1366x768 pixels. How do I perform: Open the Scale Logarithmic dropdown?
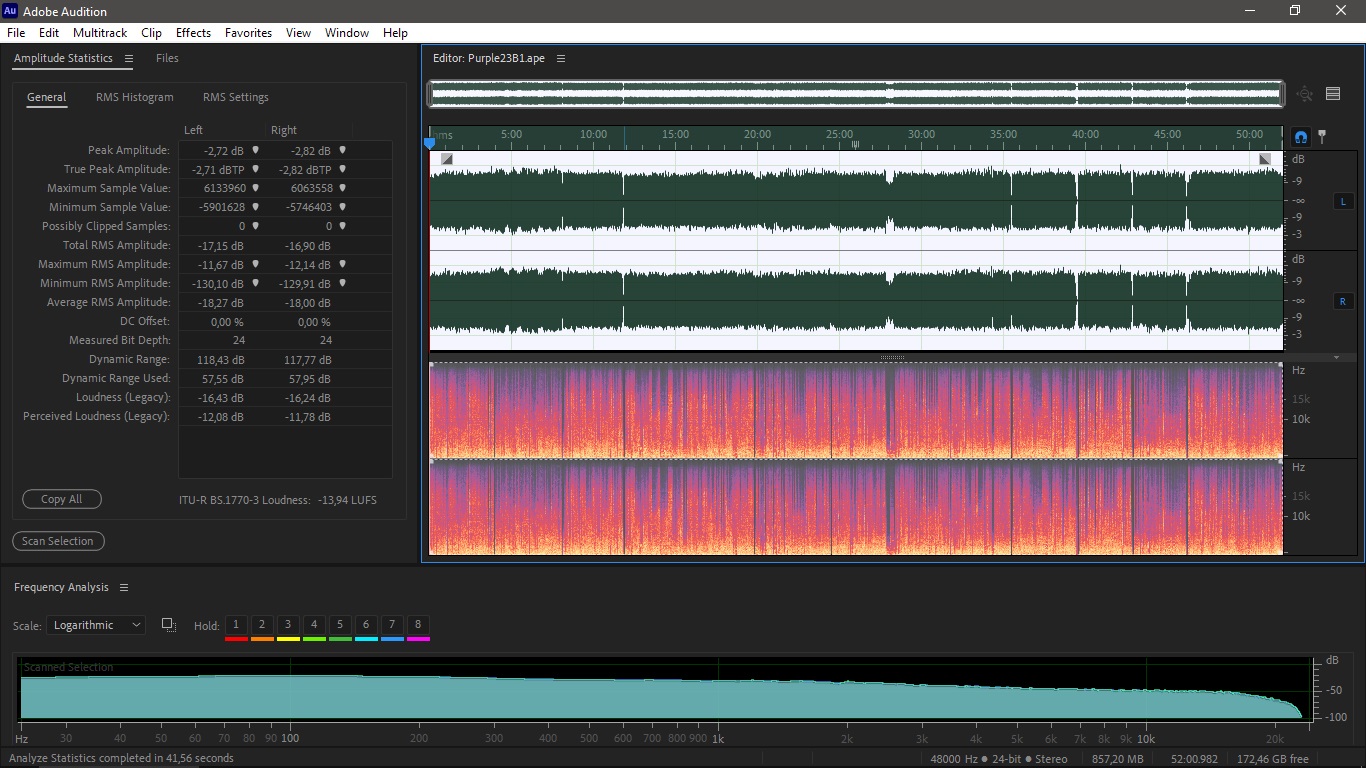[x=96, y=625]
